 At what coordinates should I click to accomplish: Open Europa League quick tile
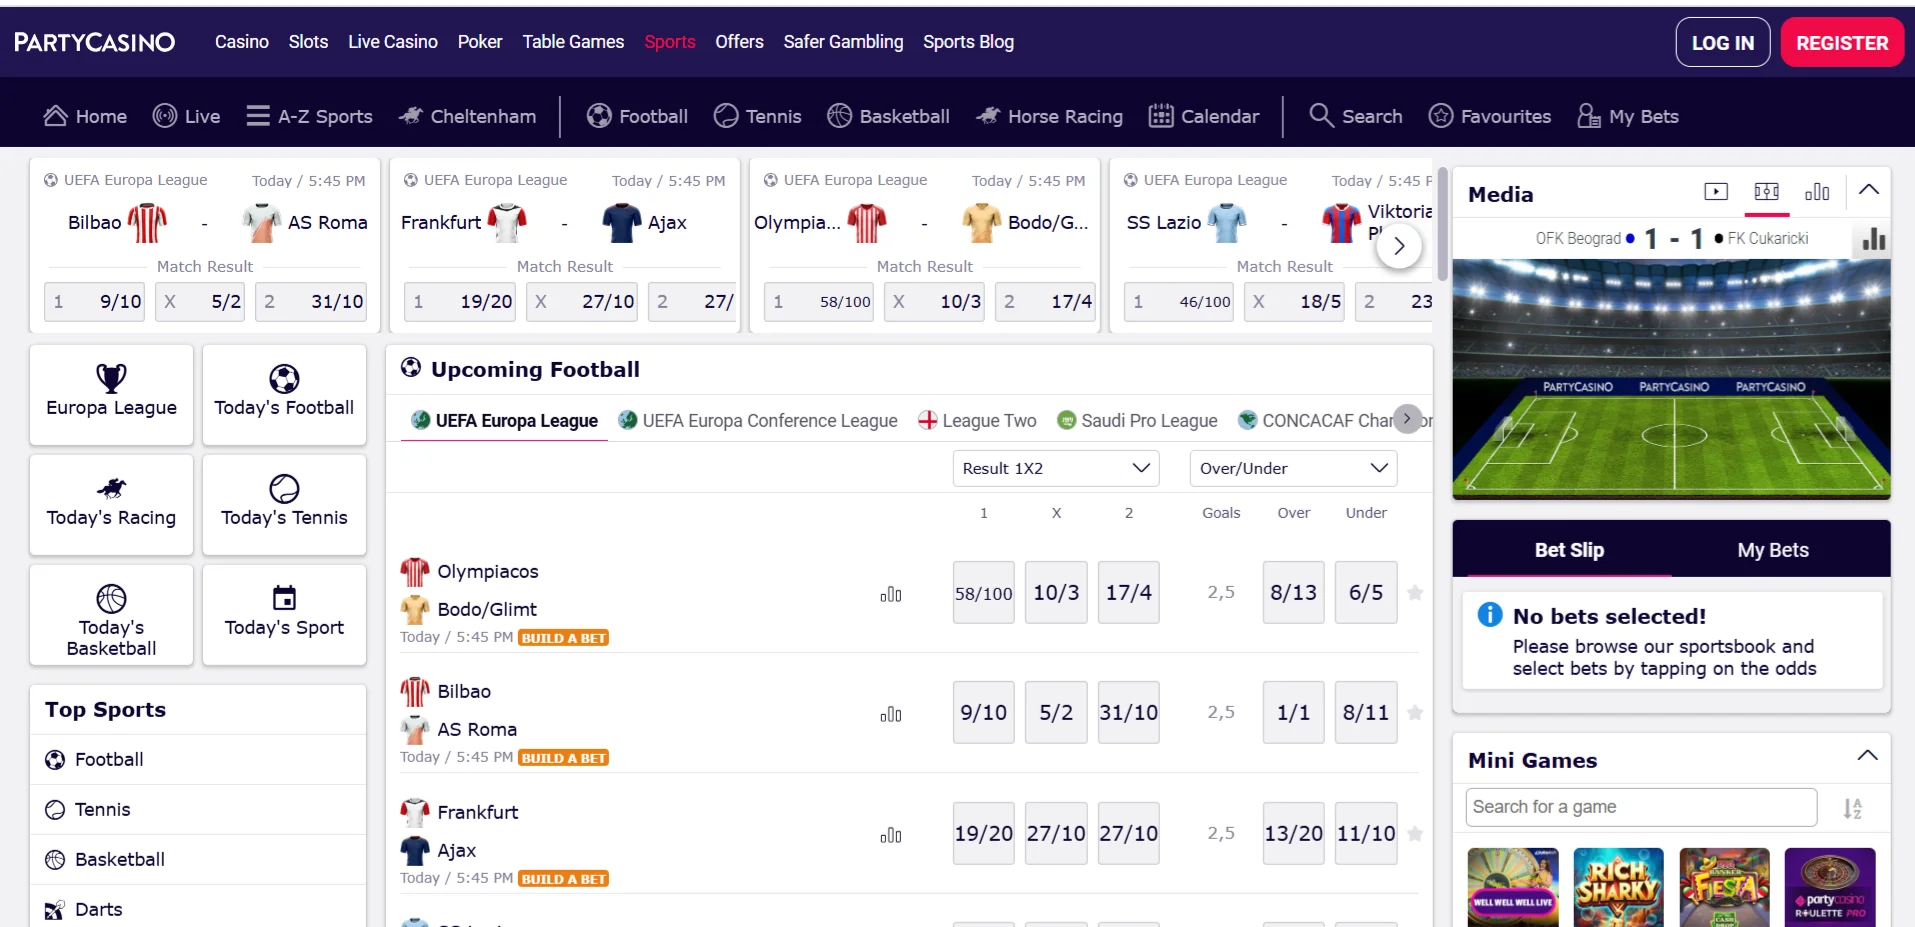(111, 395)
